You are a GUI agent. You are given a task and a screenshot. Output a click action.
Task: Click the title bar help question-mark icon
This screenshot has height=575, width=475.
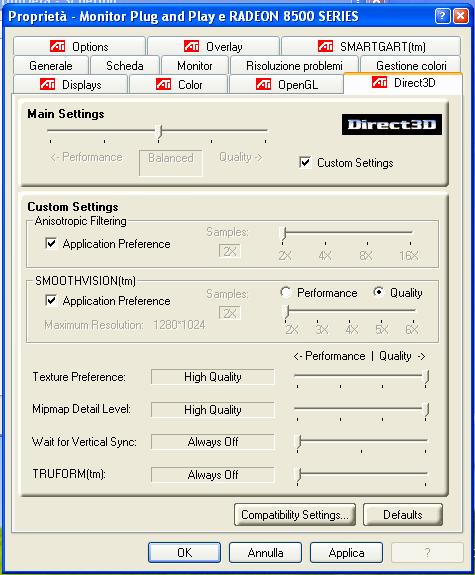(442, 16)
